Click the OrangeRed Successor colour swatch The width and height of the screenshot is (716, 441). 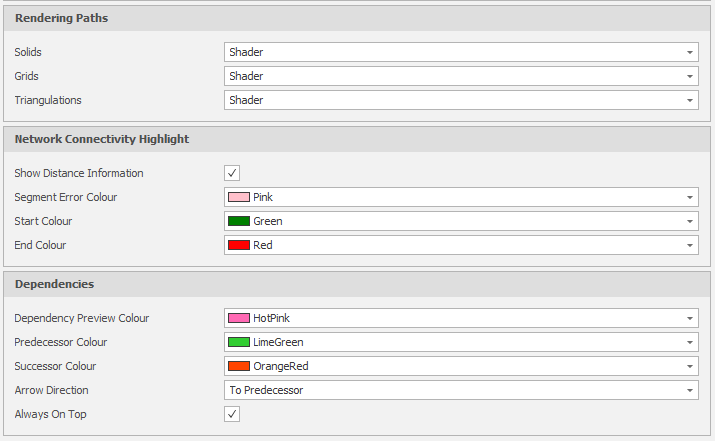point(239,366)
